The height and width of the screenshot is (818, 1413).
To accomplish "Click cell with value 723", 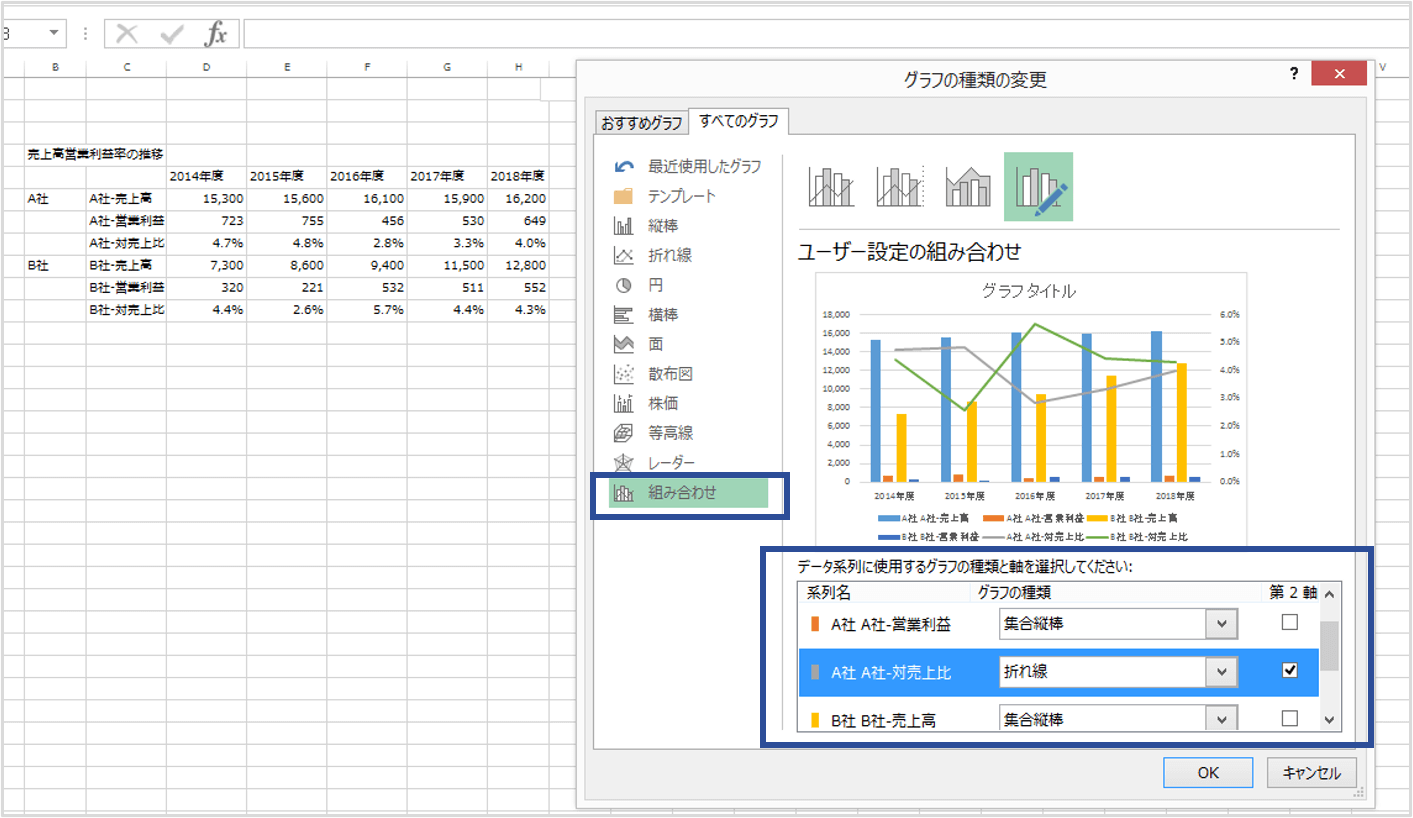I will 206,221.
